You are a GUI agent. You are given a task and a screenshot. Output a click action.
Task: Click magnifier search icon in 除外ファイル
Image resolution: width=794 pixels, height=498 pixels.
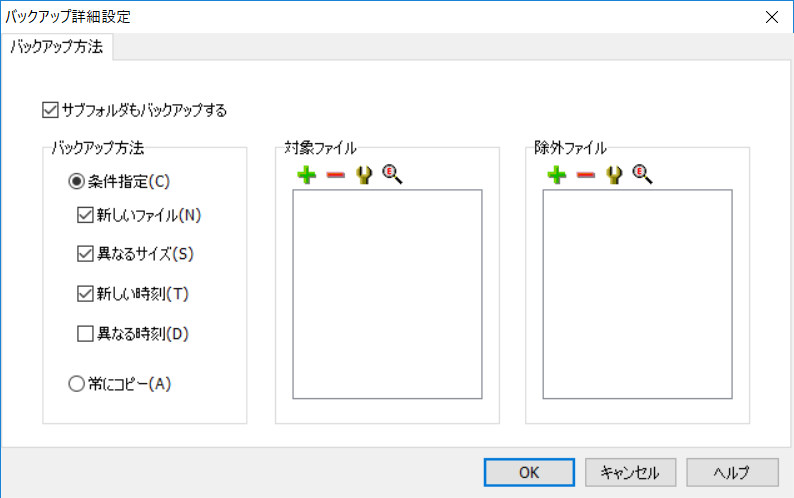643,174
